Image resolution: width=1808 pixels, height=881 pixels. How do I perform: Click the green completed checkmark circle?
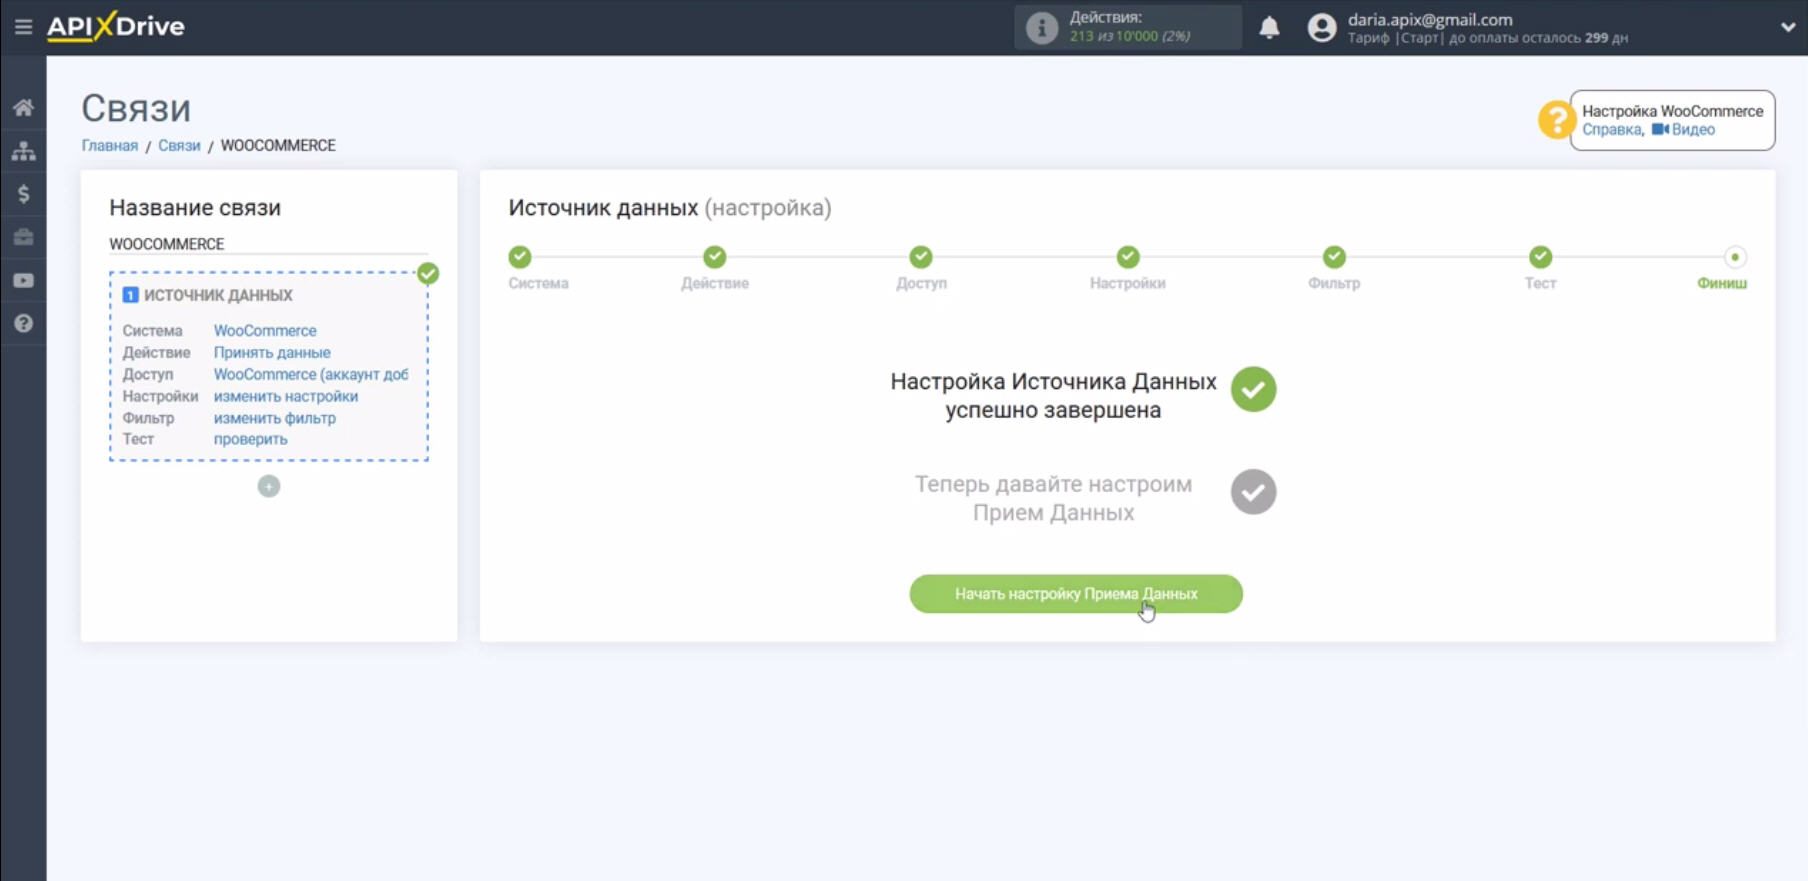tap(1253, 389)
